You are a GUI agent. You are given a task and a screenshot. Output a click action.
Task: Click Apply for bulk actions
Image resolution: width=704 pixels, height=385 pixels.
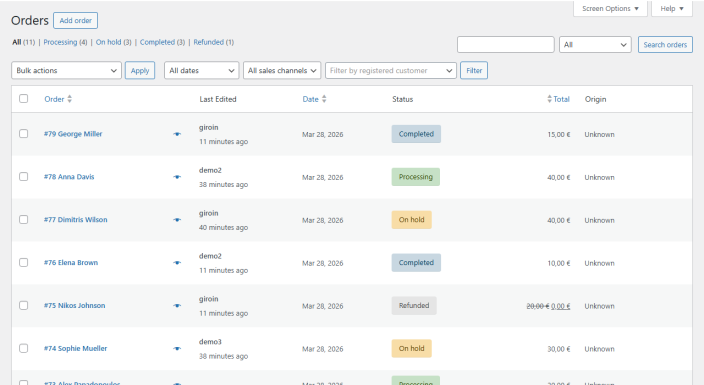click(x=140, y=71)
